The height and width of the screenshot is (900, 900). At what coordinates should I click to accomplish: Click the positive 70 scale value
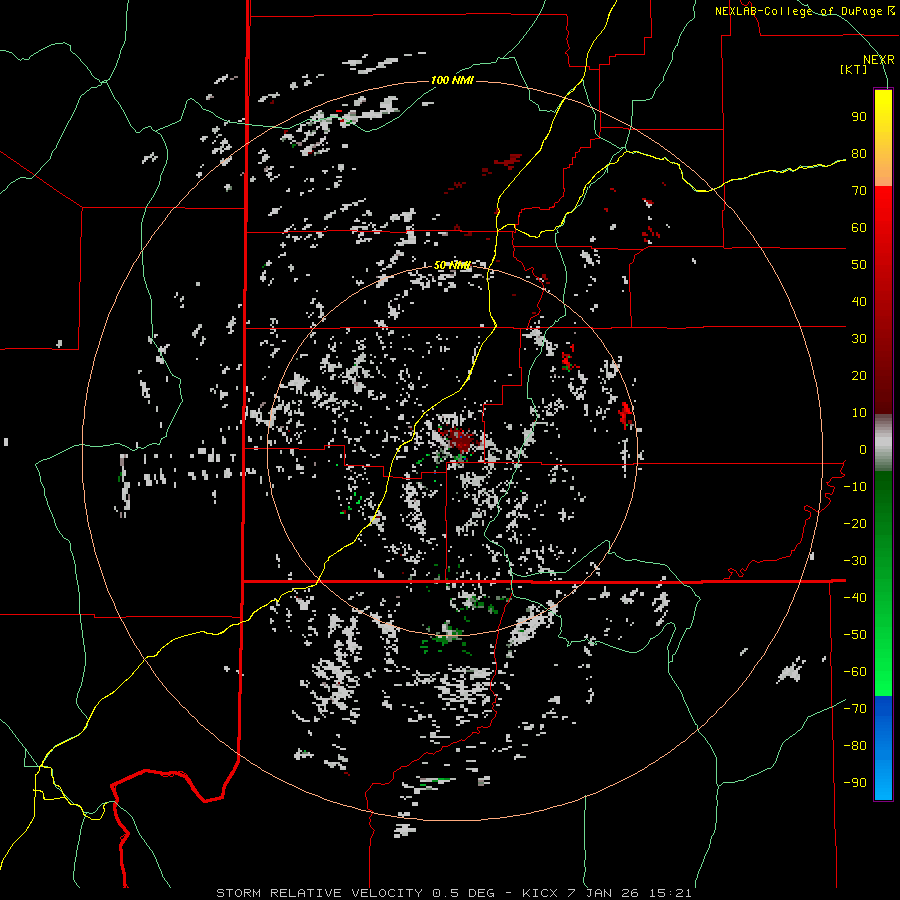[859, 191]
